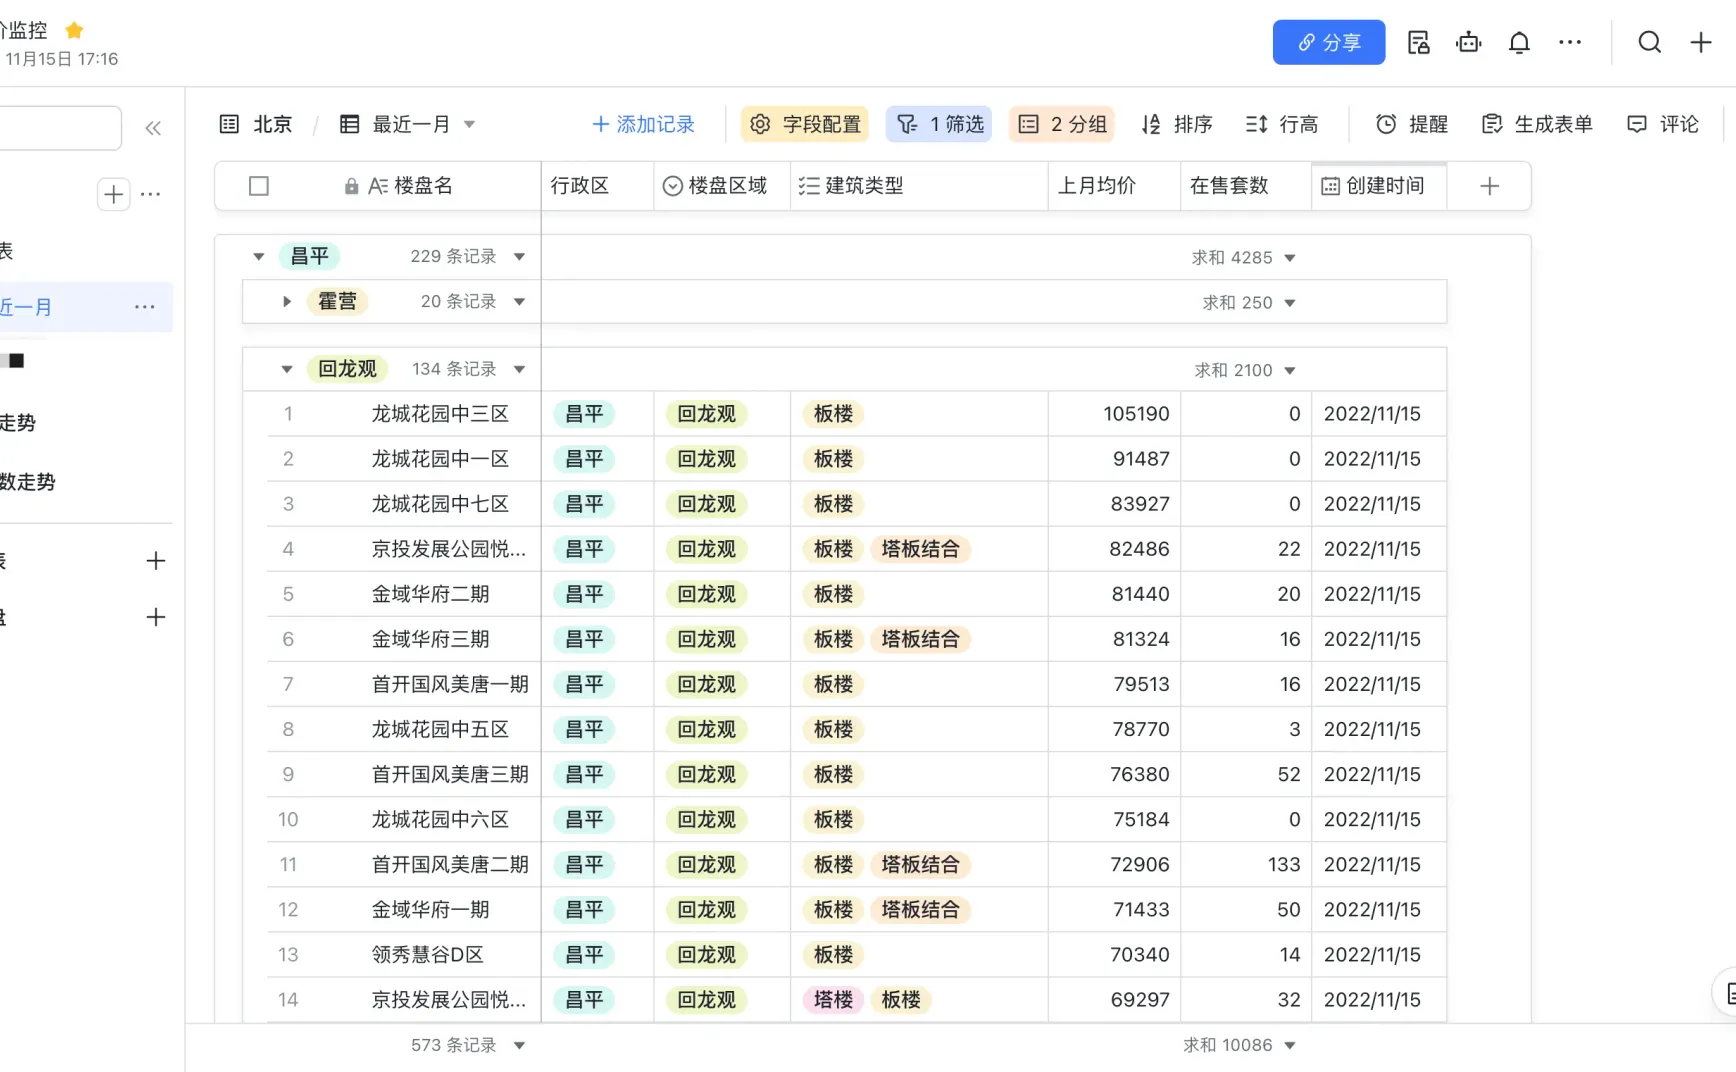The height and width of the screenshot is (1072, 1736).
Task: Click the 首开国风美唐一期 cell
Action: [450, 684]
